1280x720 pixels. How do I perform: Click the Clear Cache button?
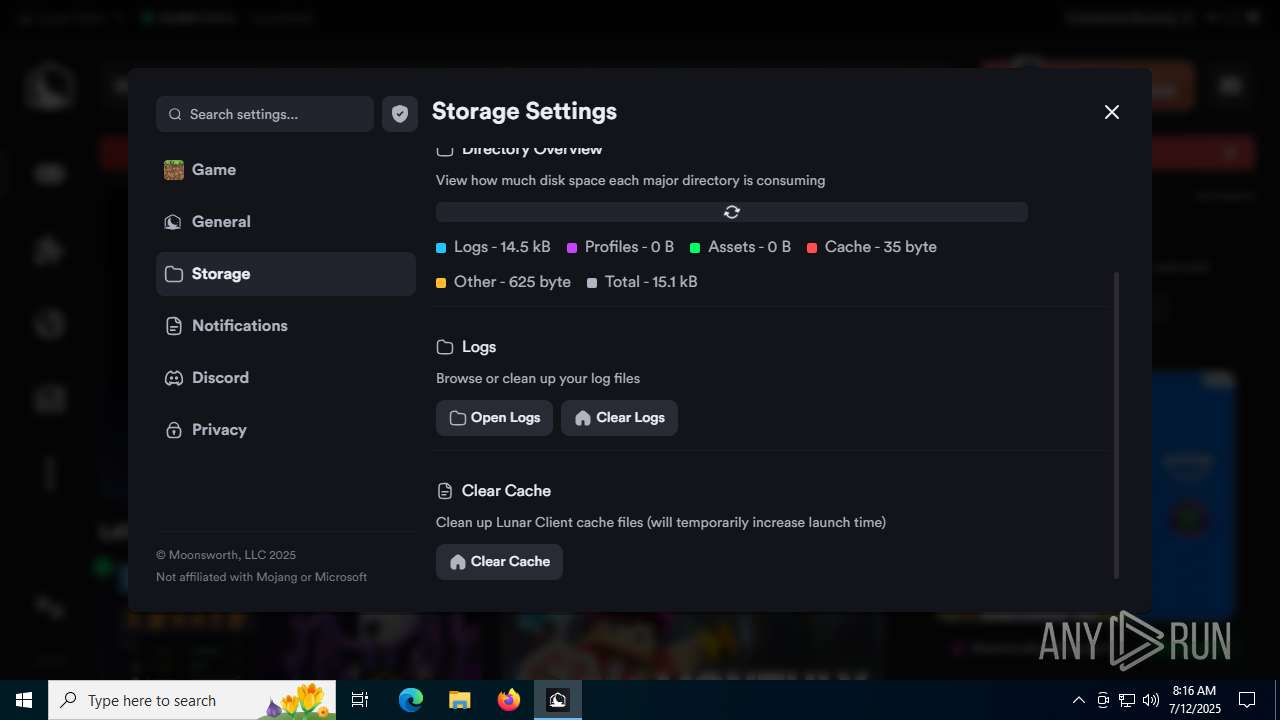[499, 562]
